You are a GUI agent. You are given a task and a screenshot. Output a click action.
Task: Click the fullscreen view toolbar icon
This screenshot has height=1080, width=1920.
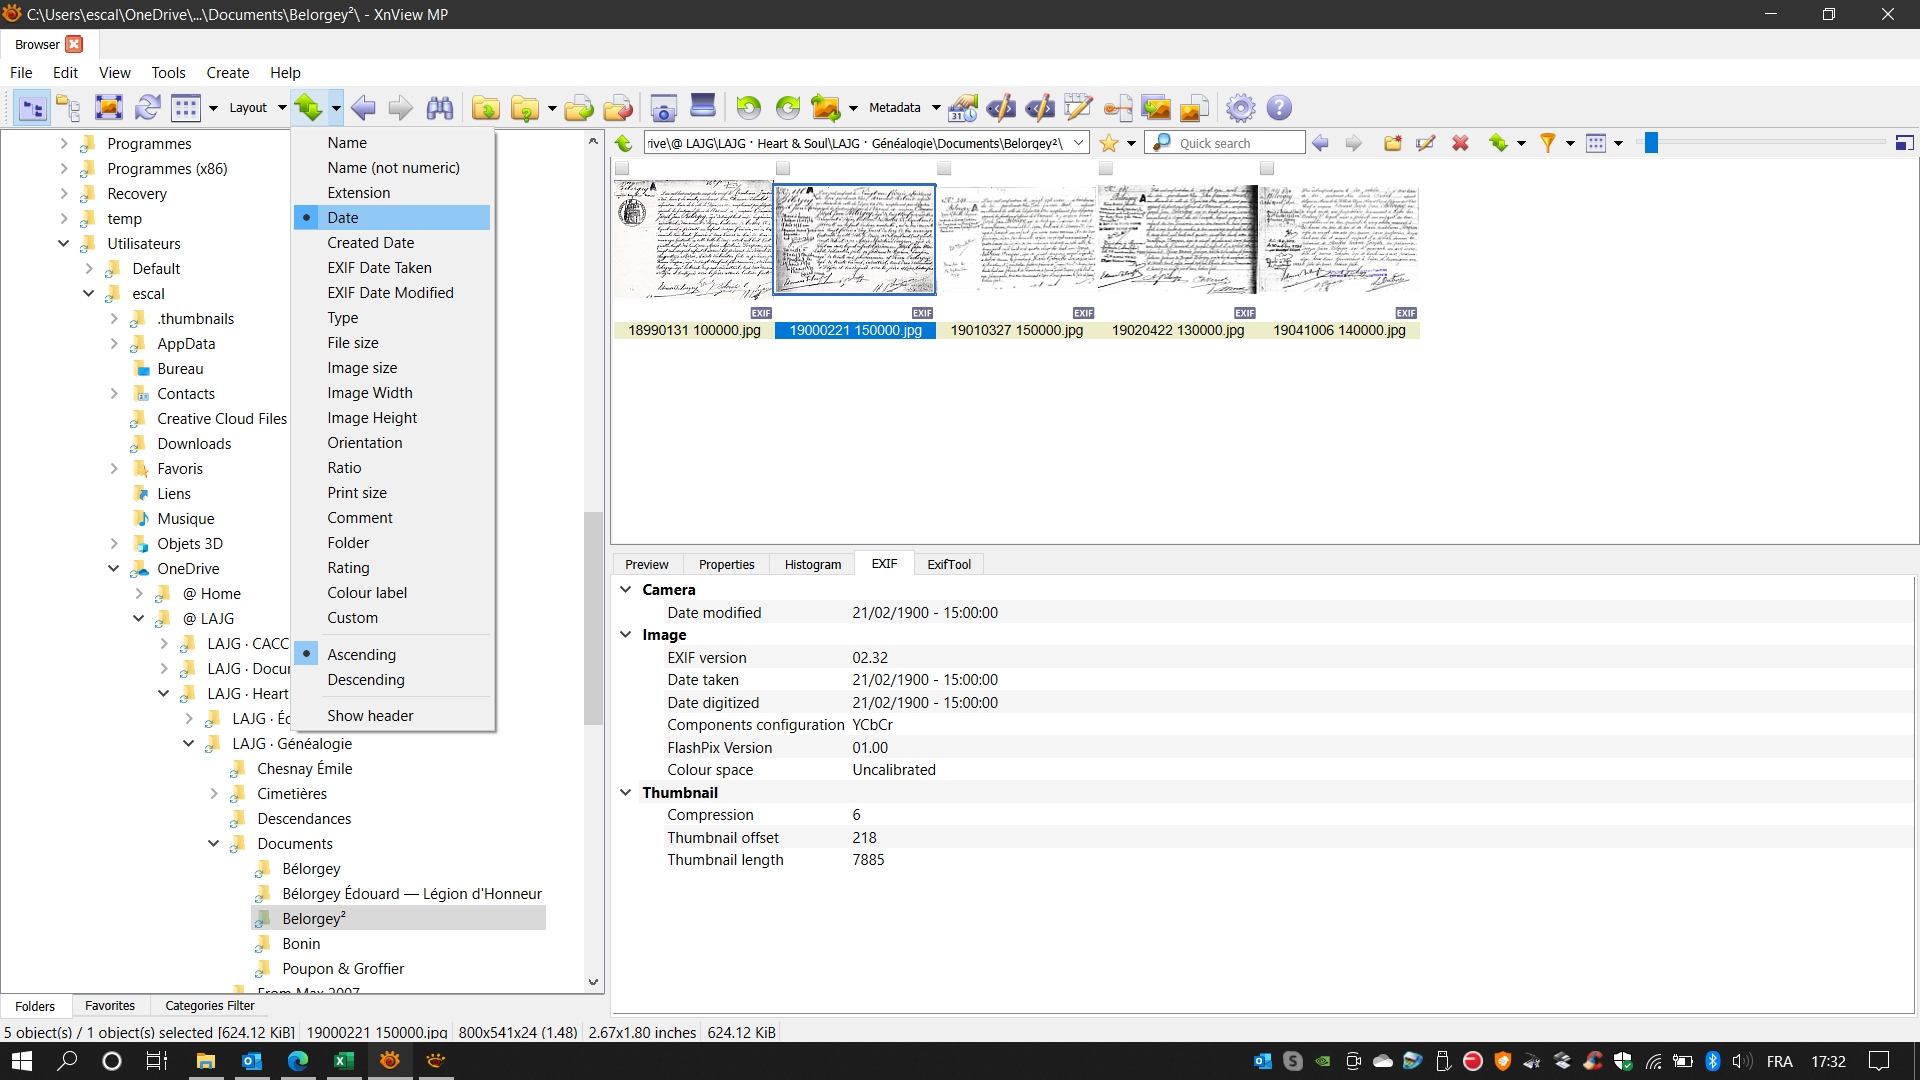[109, 108]
